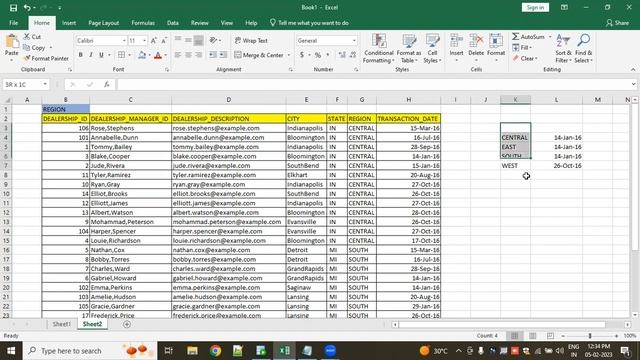Open Find & Select magnifier menu
Viewport: 640px width, 360px height.
click(x=583, y=49)
